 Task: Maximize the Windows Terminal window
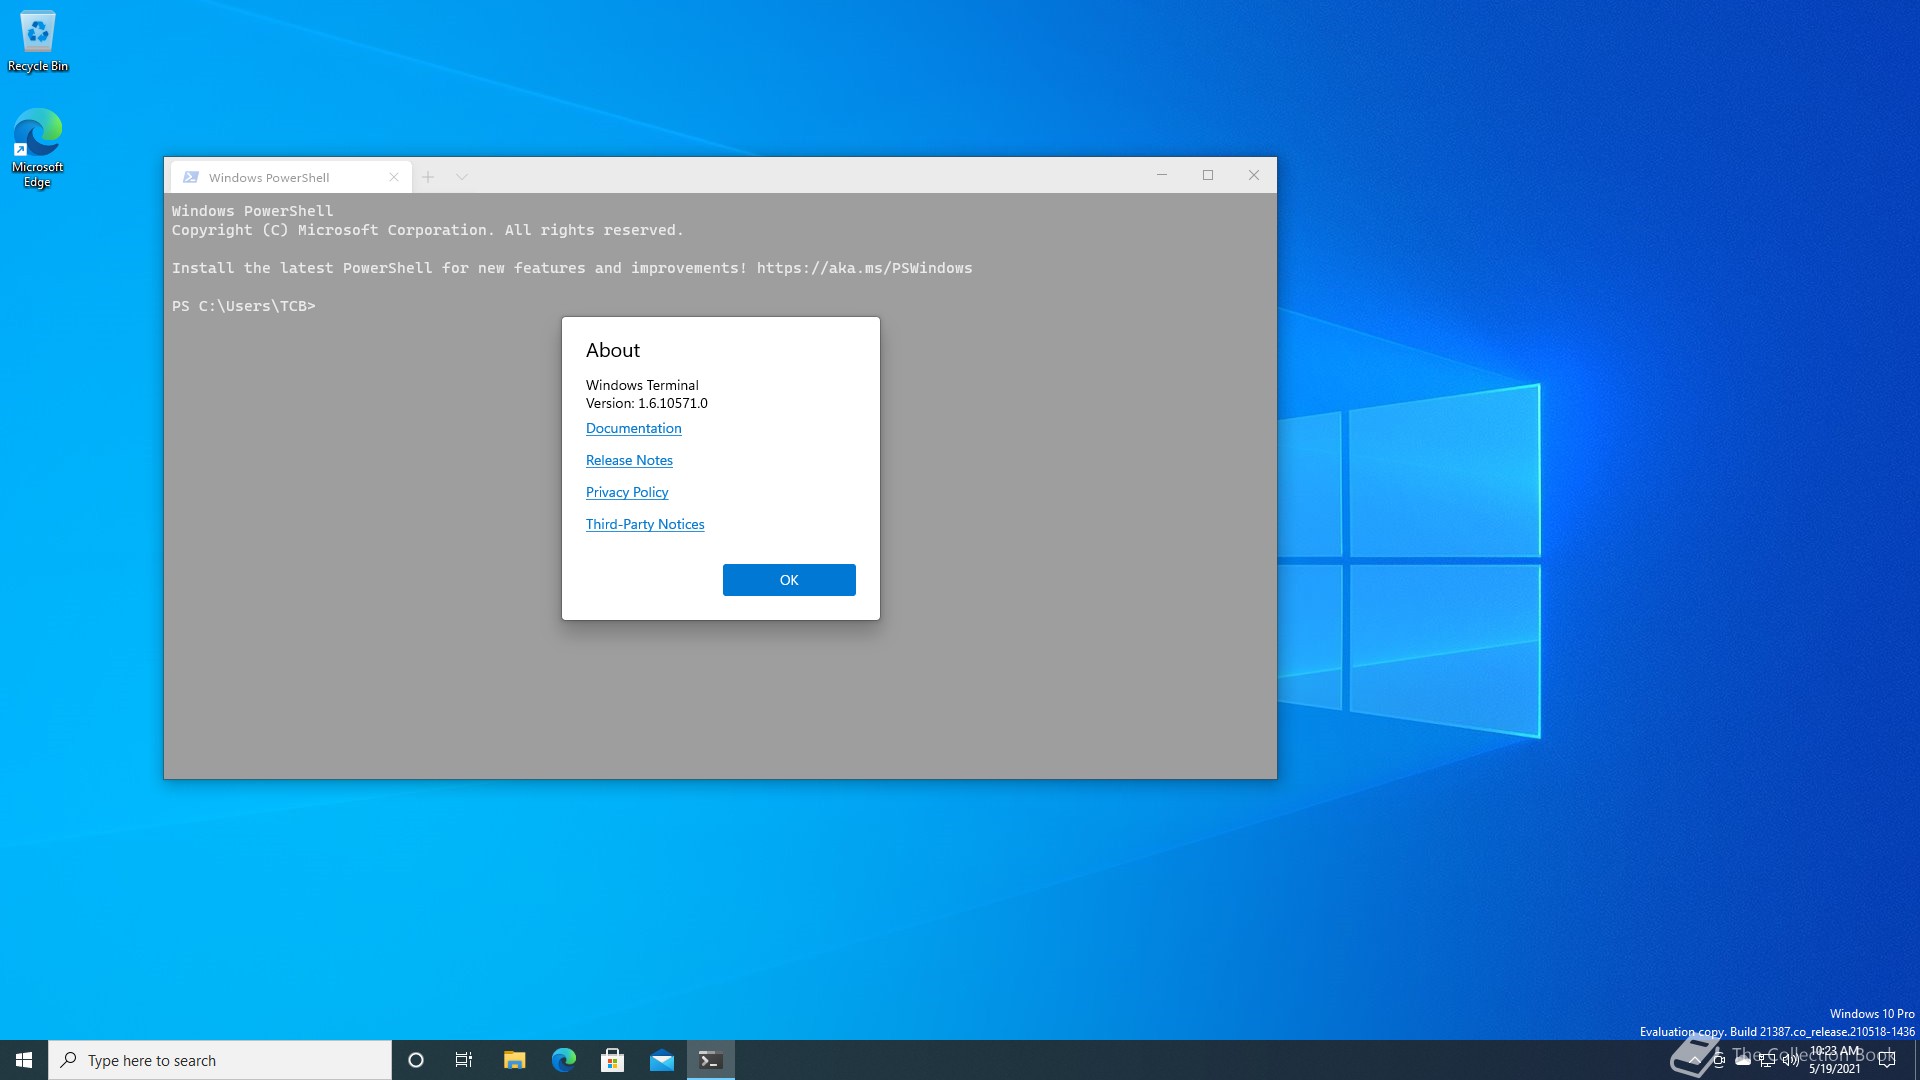pos(1208,175)
